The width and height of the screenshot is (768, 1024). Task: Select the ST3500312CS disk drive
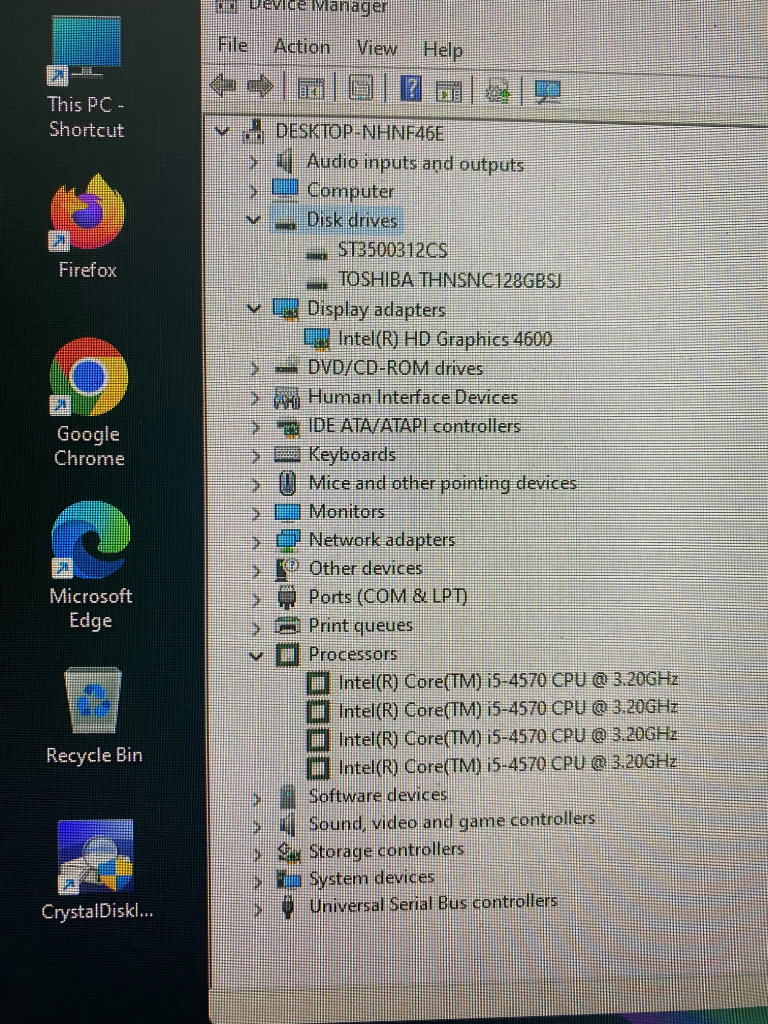pyautogui.click(x=392, y=250)
